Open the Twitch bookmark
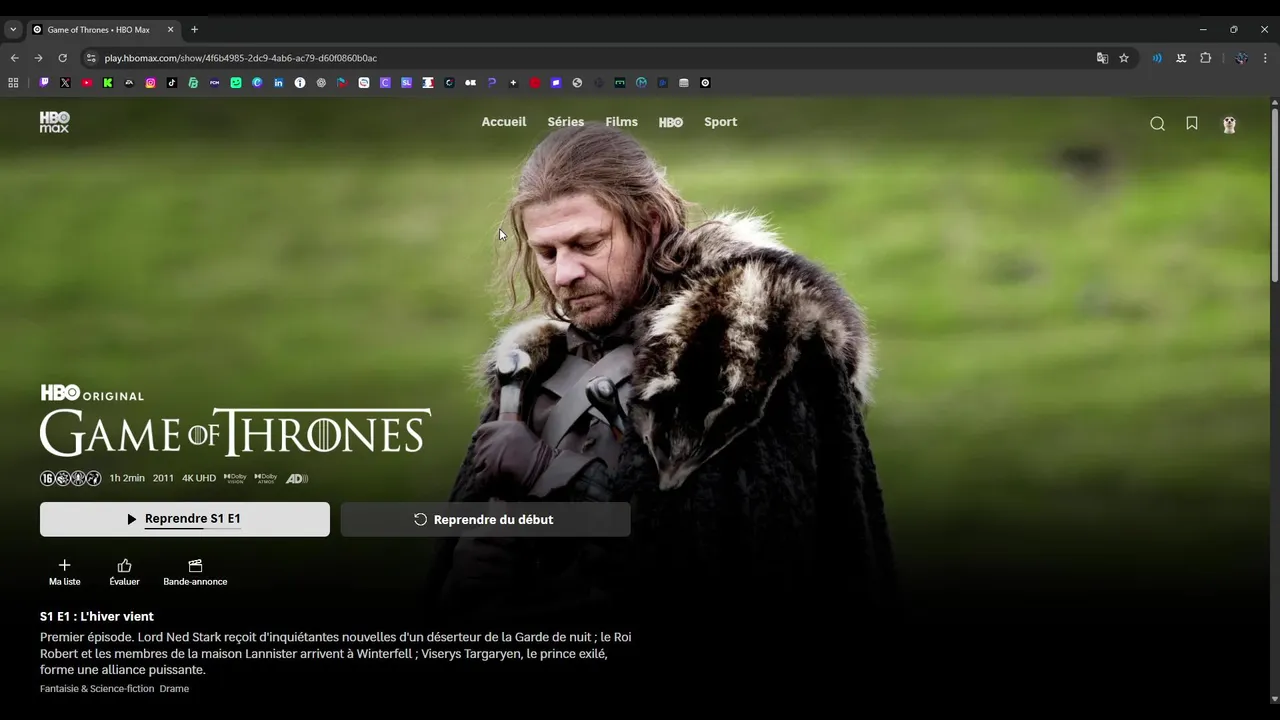The image size is (1280, 720). click(x=44, y=83)
